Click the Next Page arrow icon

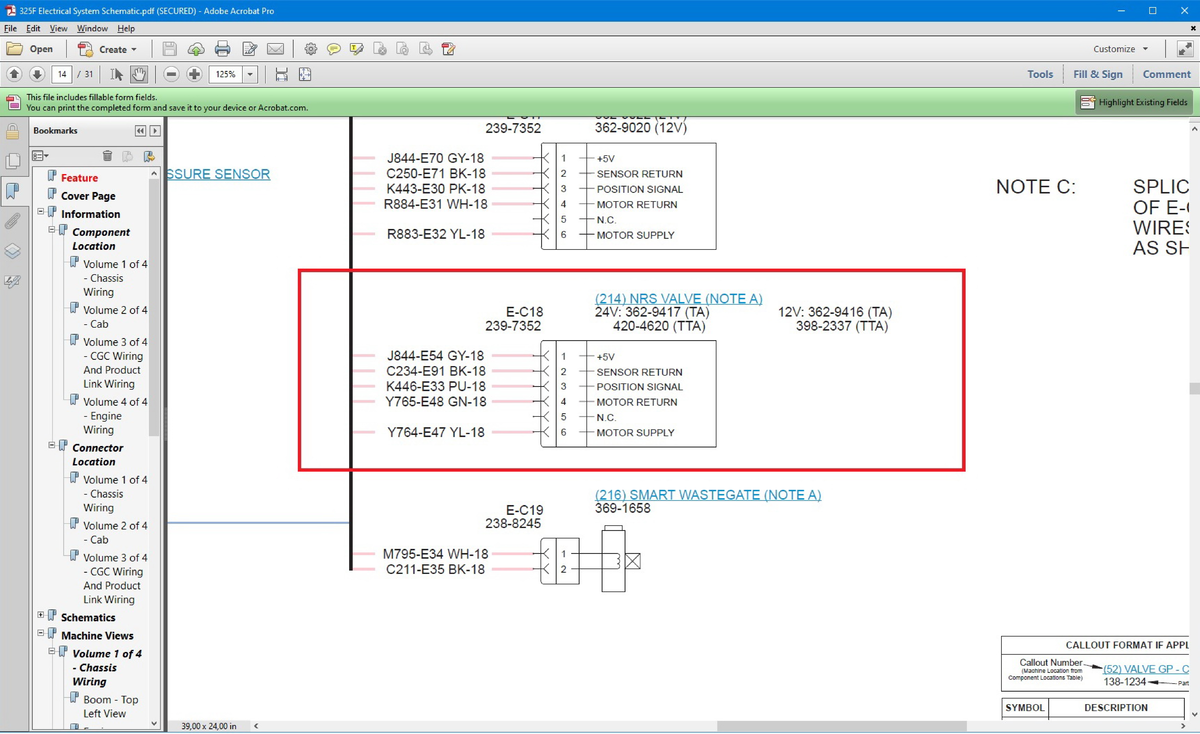[x=37, y=73]
